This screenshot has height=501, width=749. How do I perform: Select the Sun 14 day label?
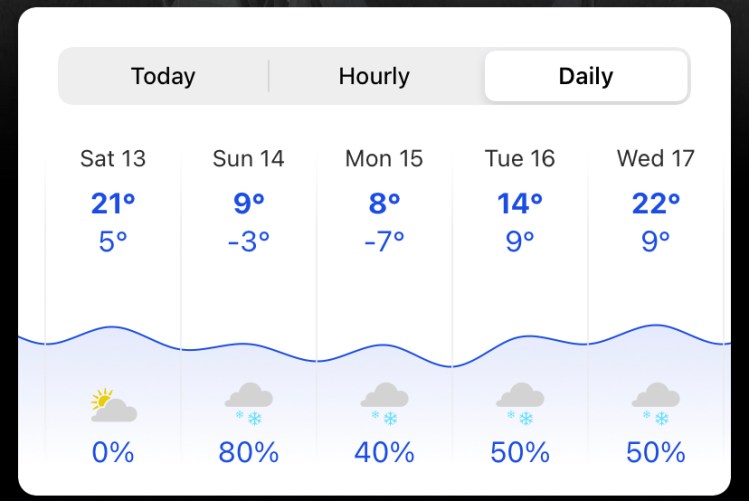(x=248, y=158)
